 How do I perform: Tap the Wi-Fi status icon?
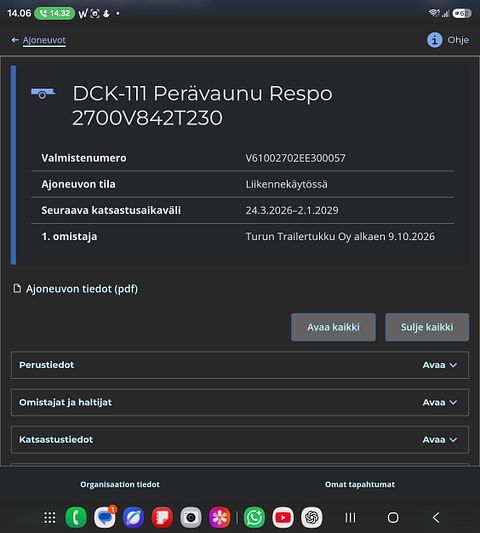click(x=434, y=13)
